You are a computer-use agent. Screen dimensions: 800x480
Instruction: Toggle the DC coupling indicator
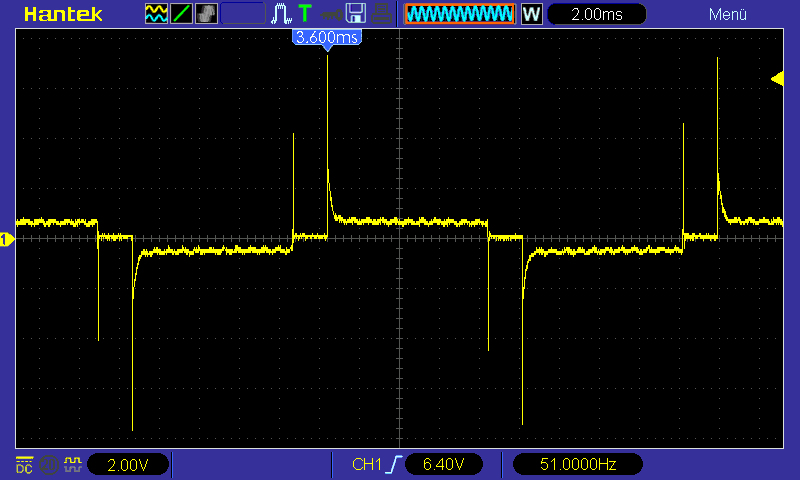[24, 464]
